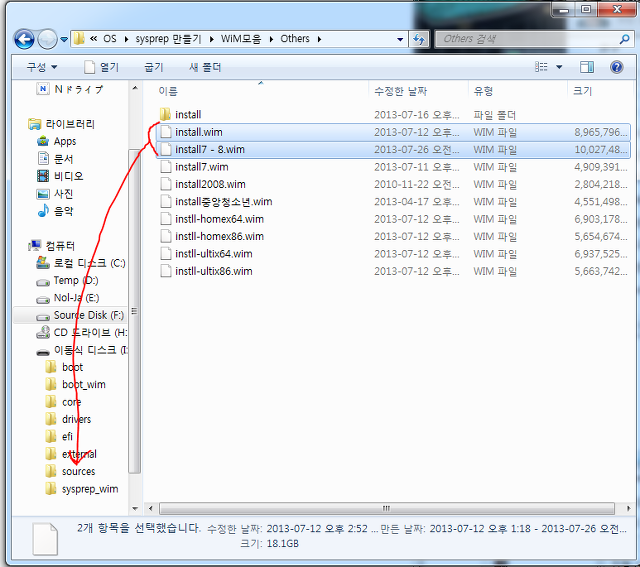
Task: Select the install folder icon
Action: point(165,114)
